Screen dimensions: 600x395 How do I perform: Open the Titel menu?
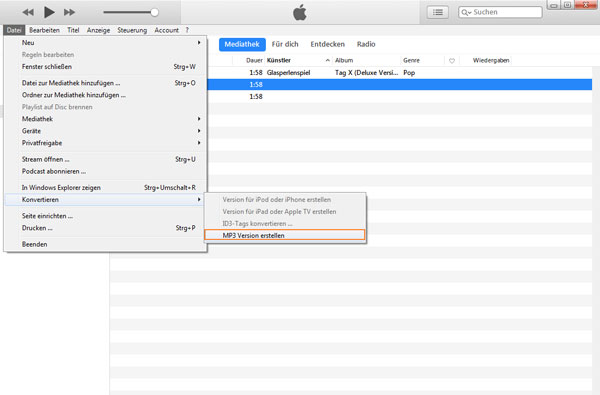(x=73, y=30)
